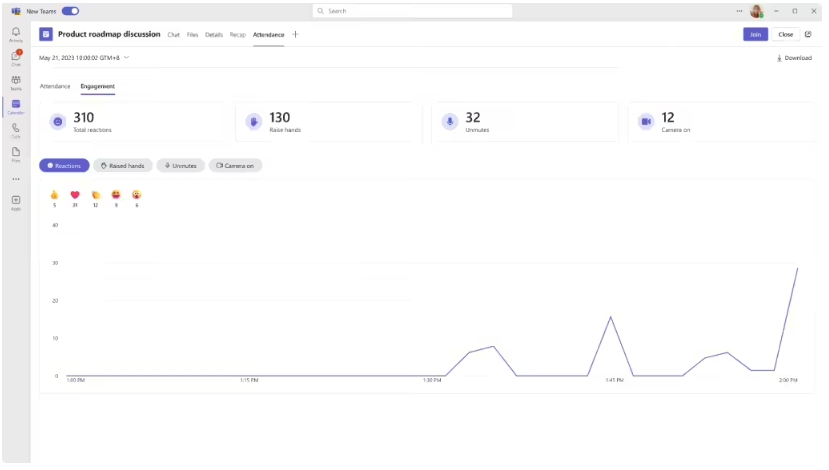Expand the meeting date dropdown
Screen dimensions: 829x470
click(126, 58)
